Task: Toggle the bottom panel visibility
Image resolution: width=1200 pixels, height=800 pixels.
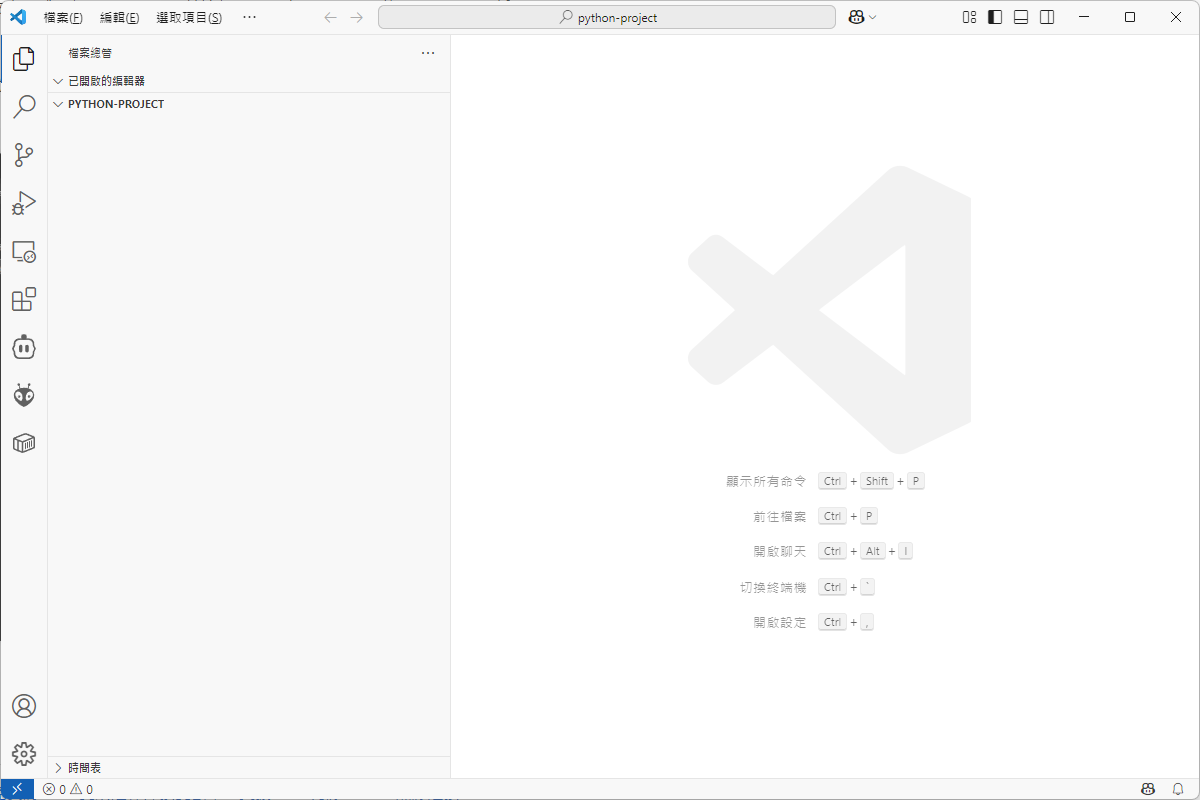Action: point(1020,16)
